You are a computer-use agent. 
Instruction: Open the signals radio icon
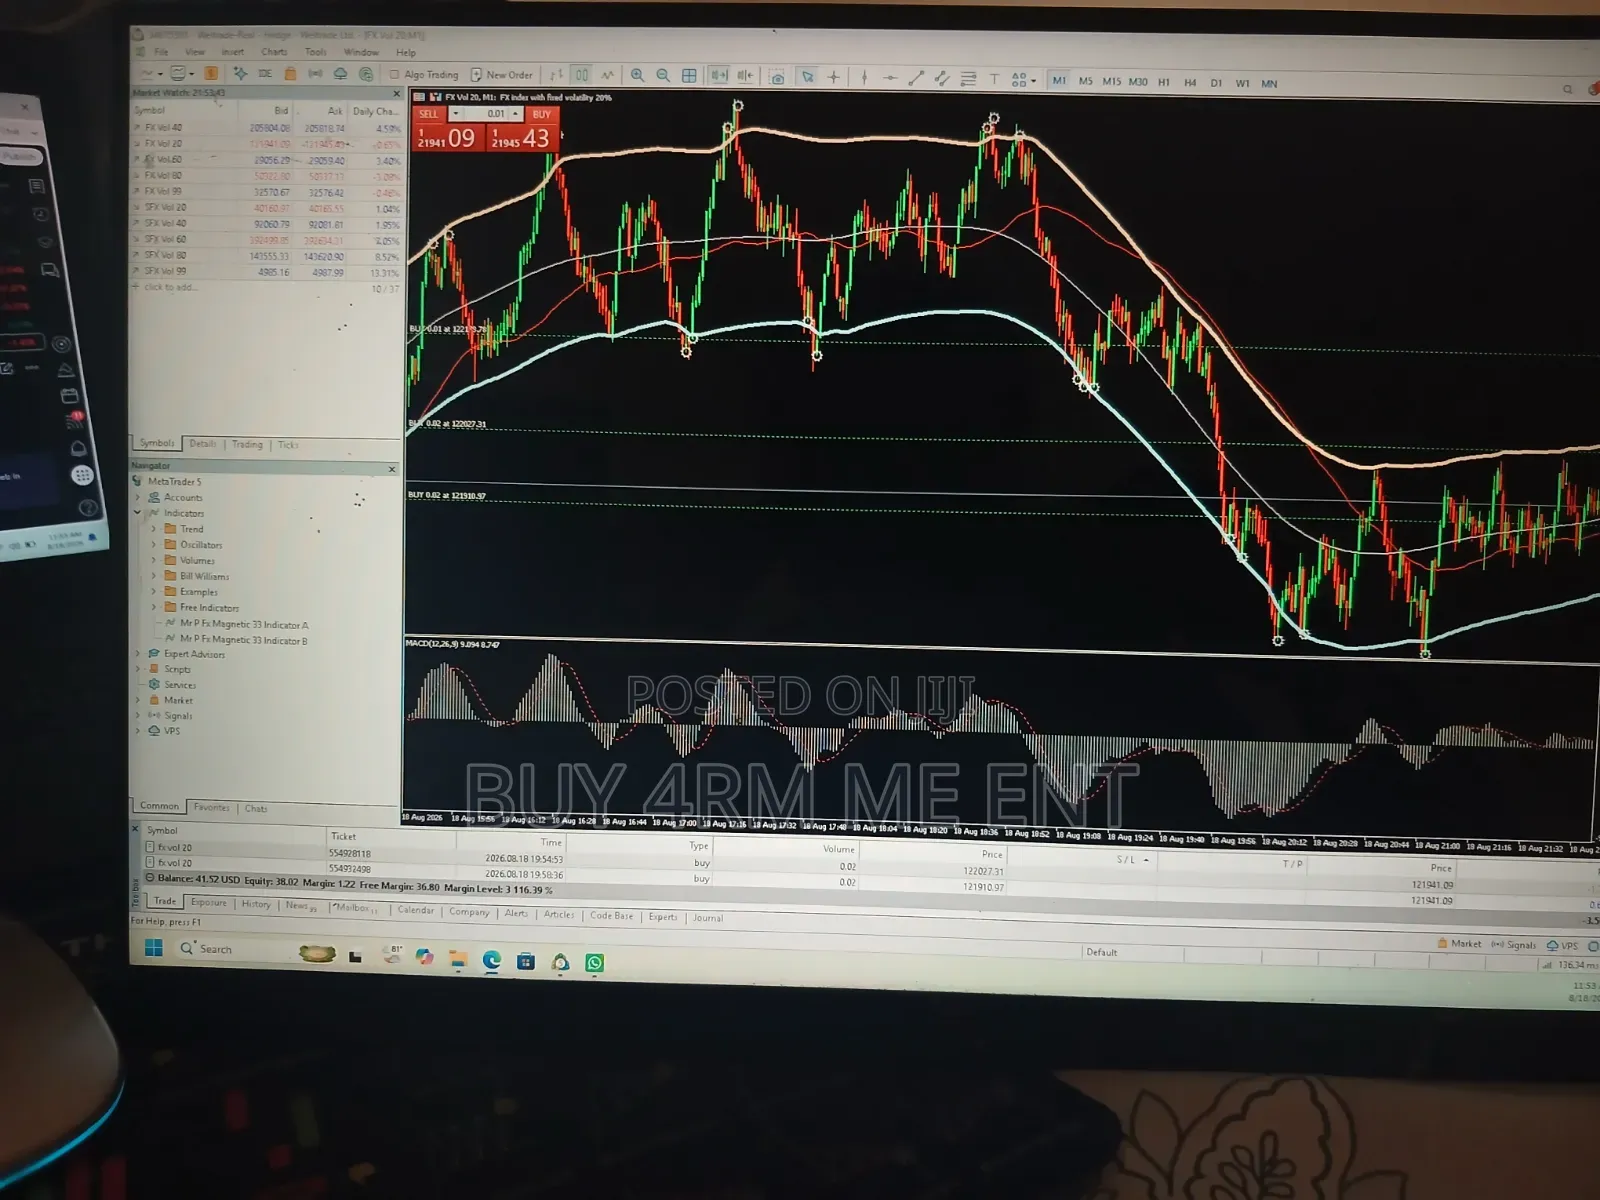315,74
